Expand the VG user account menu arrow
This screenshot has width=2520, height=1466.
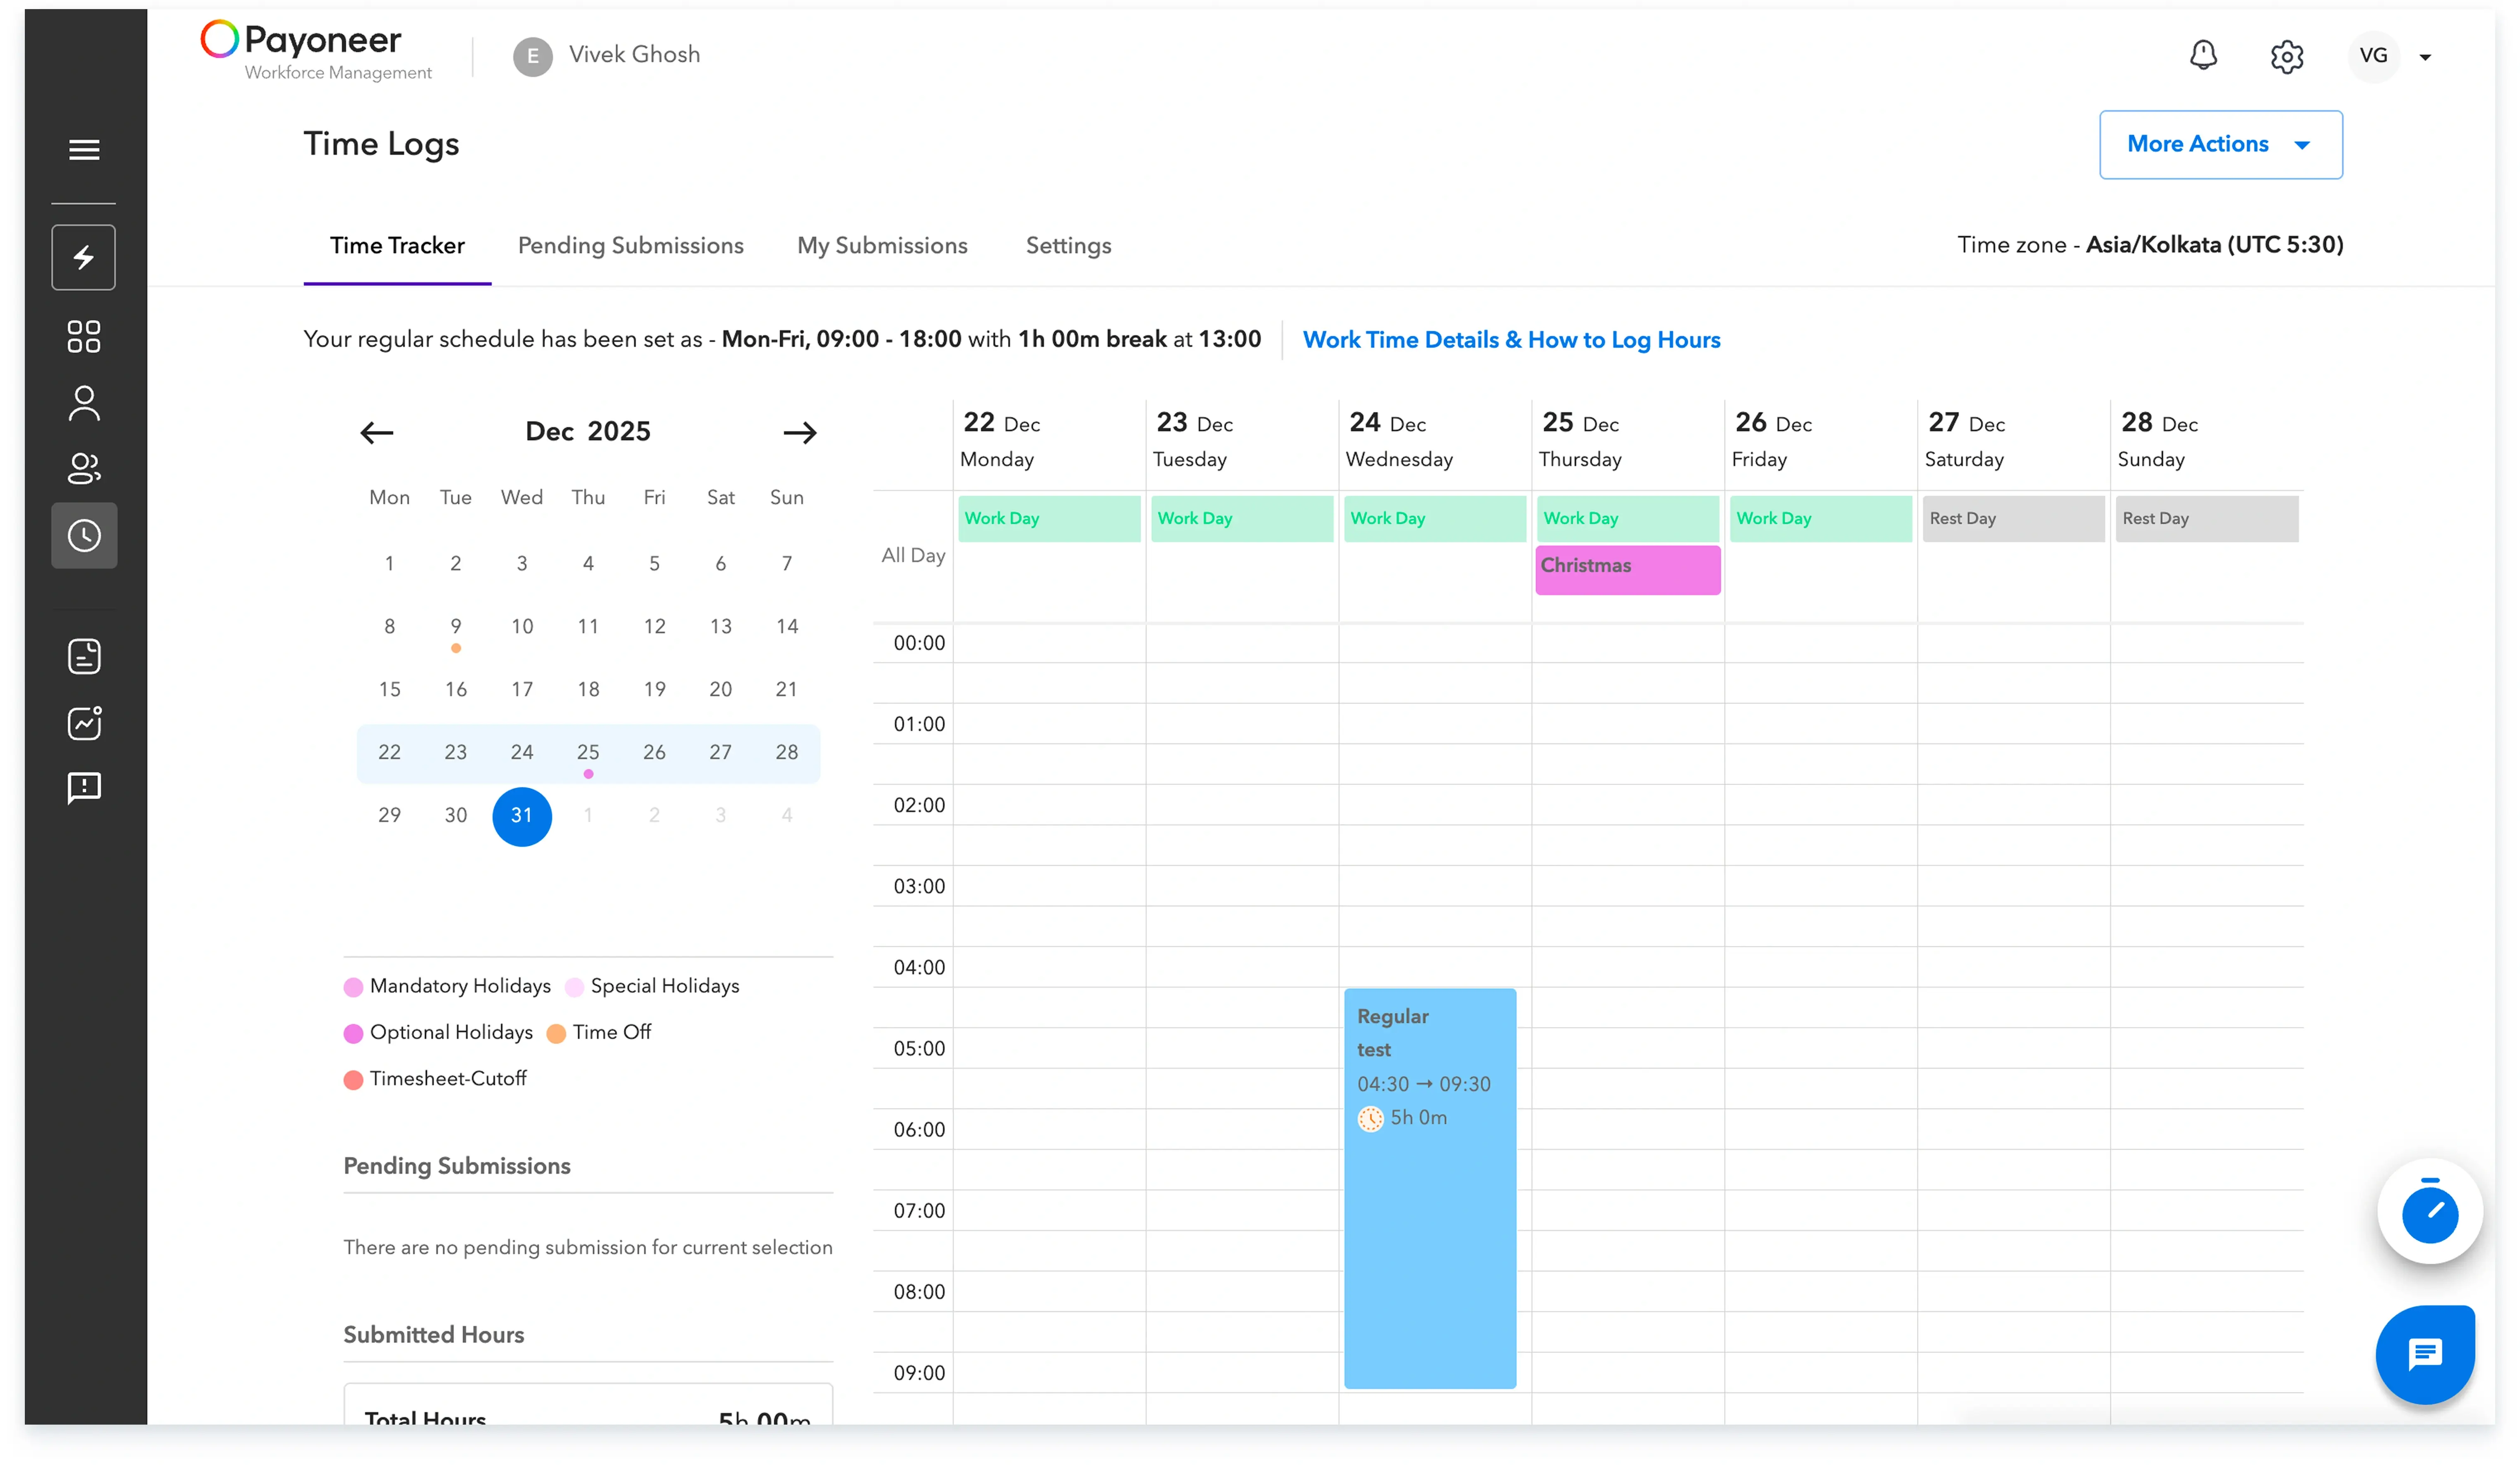click(x=2425, y=57)
